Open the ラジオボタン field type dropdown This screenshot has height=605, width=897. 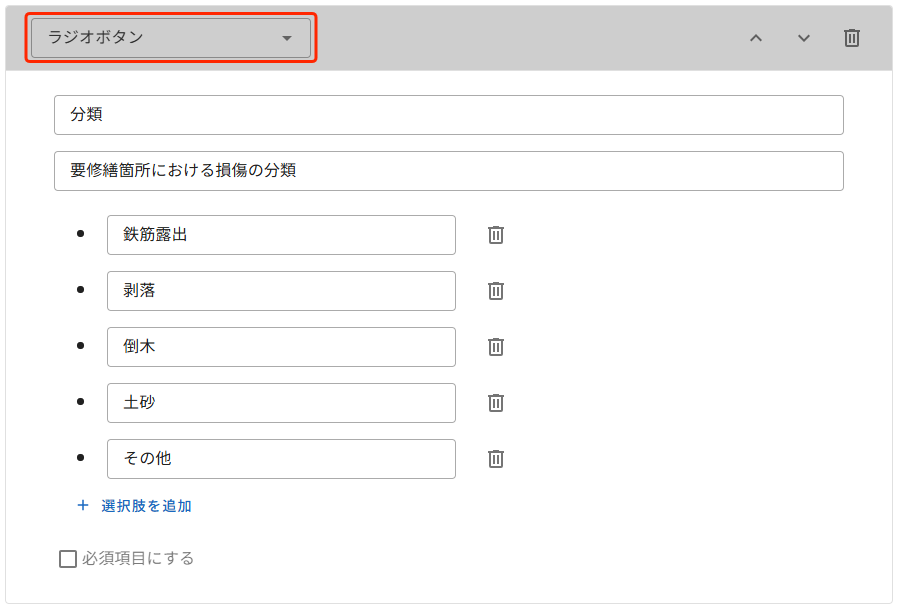170,38
